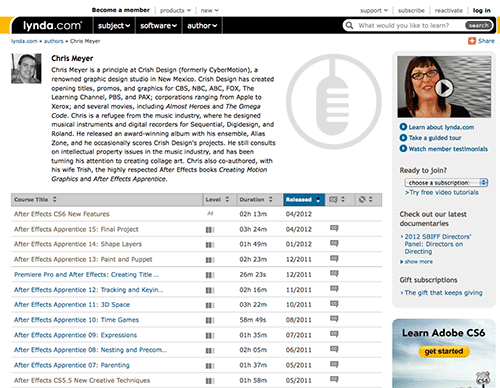The image size is (500, 388).
Task: Click level icon for Apprentice 15: Final Project
Action: tap(210, 230)
